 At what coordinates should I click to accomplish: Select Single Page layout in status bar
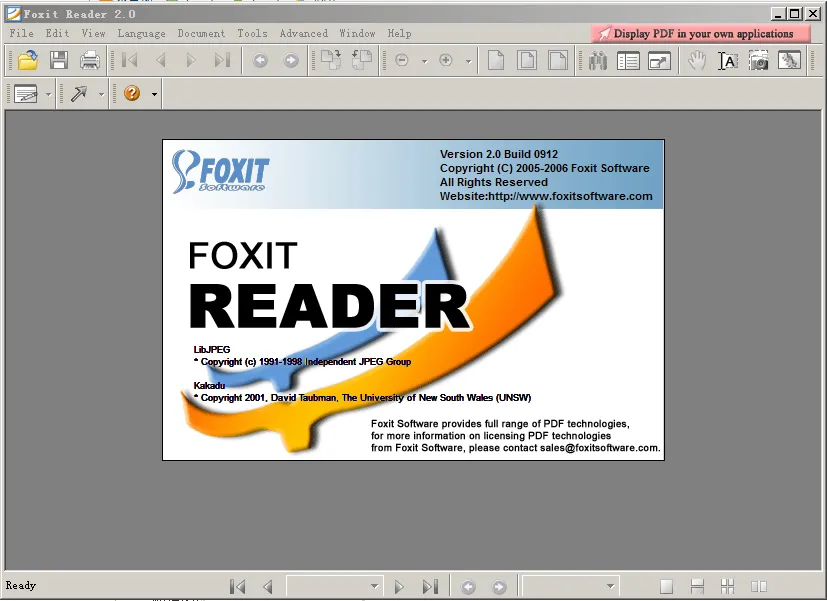coord(666,586)
